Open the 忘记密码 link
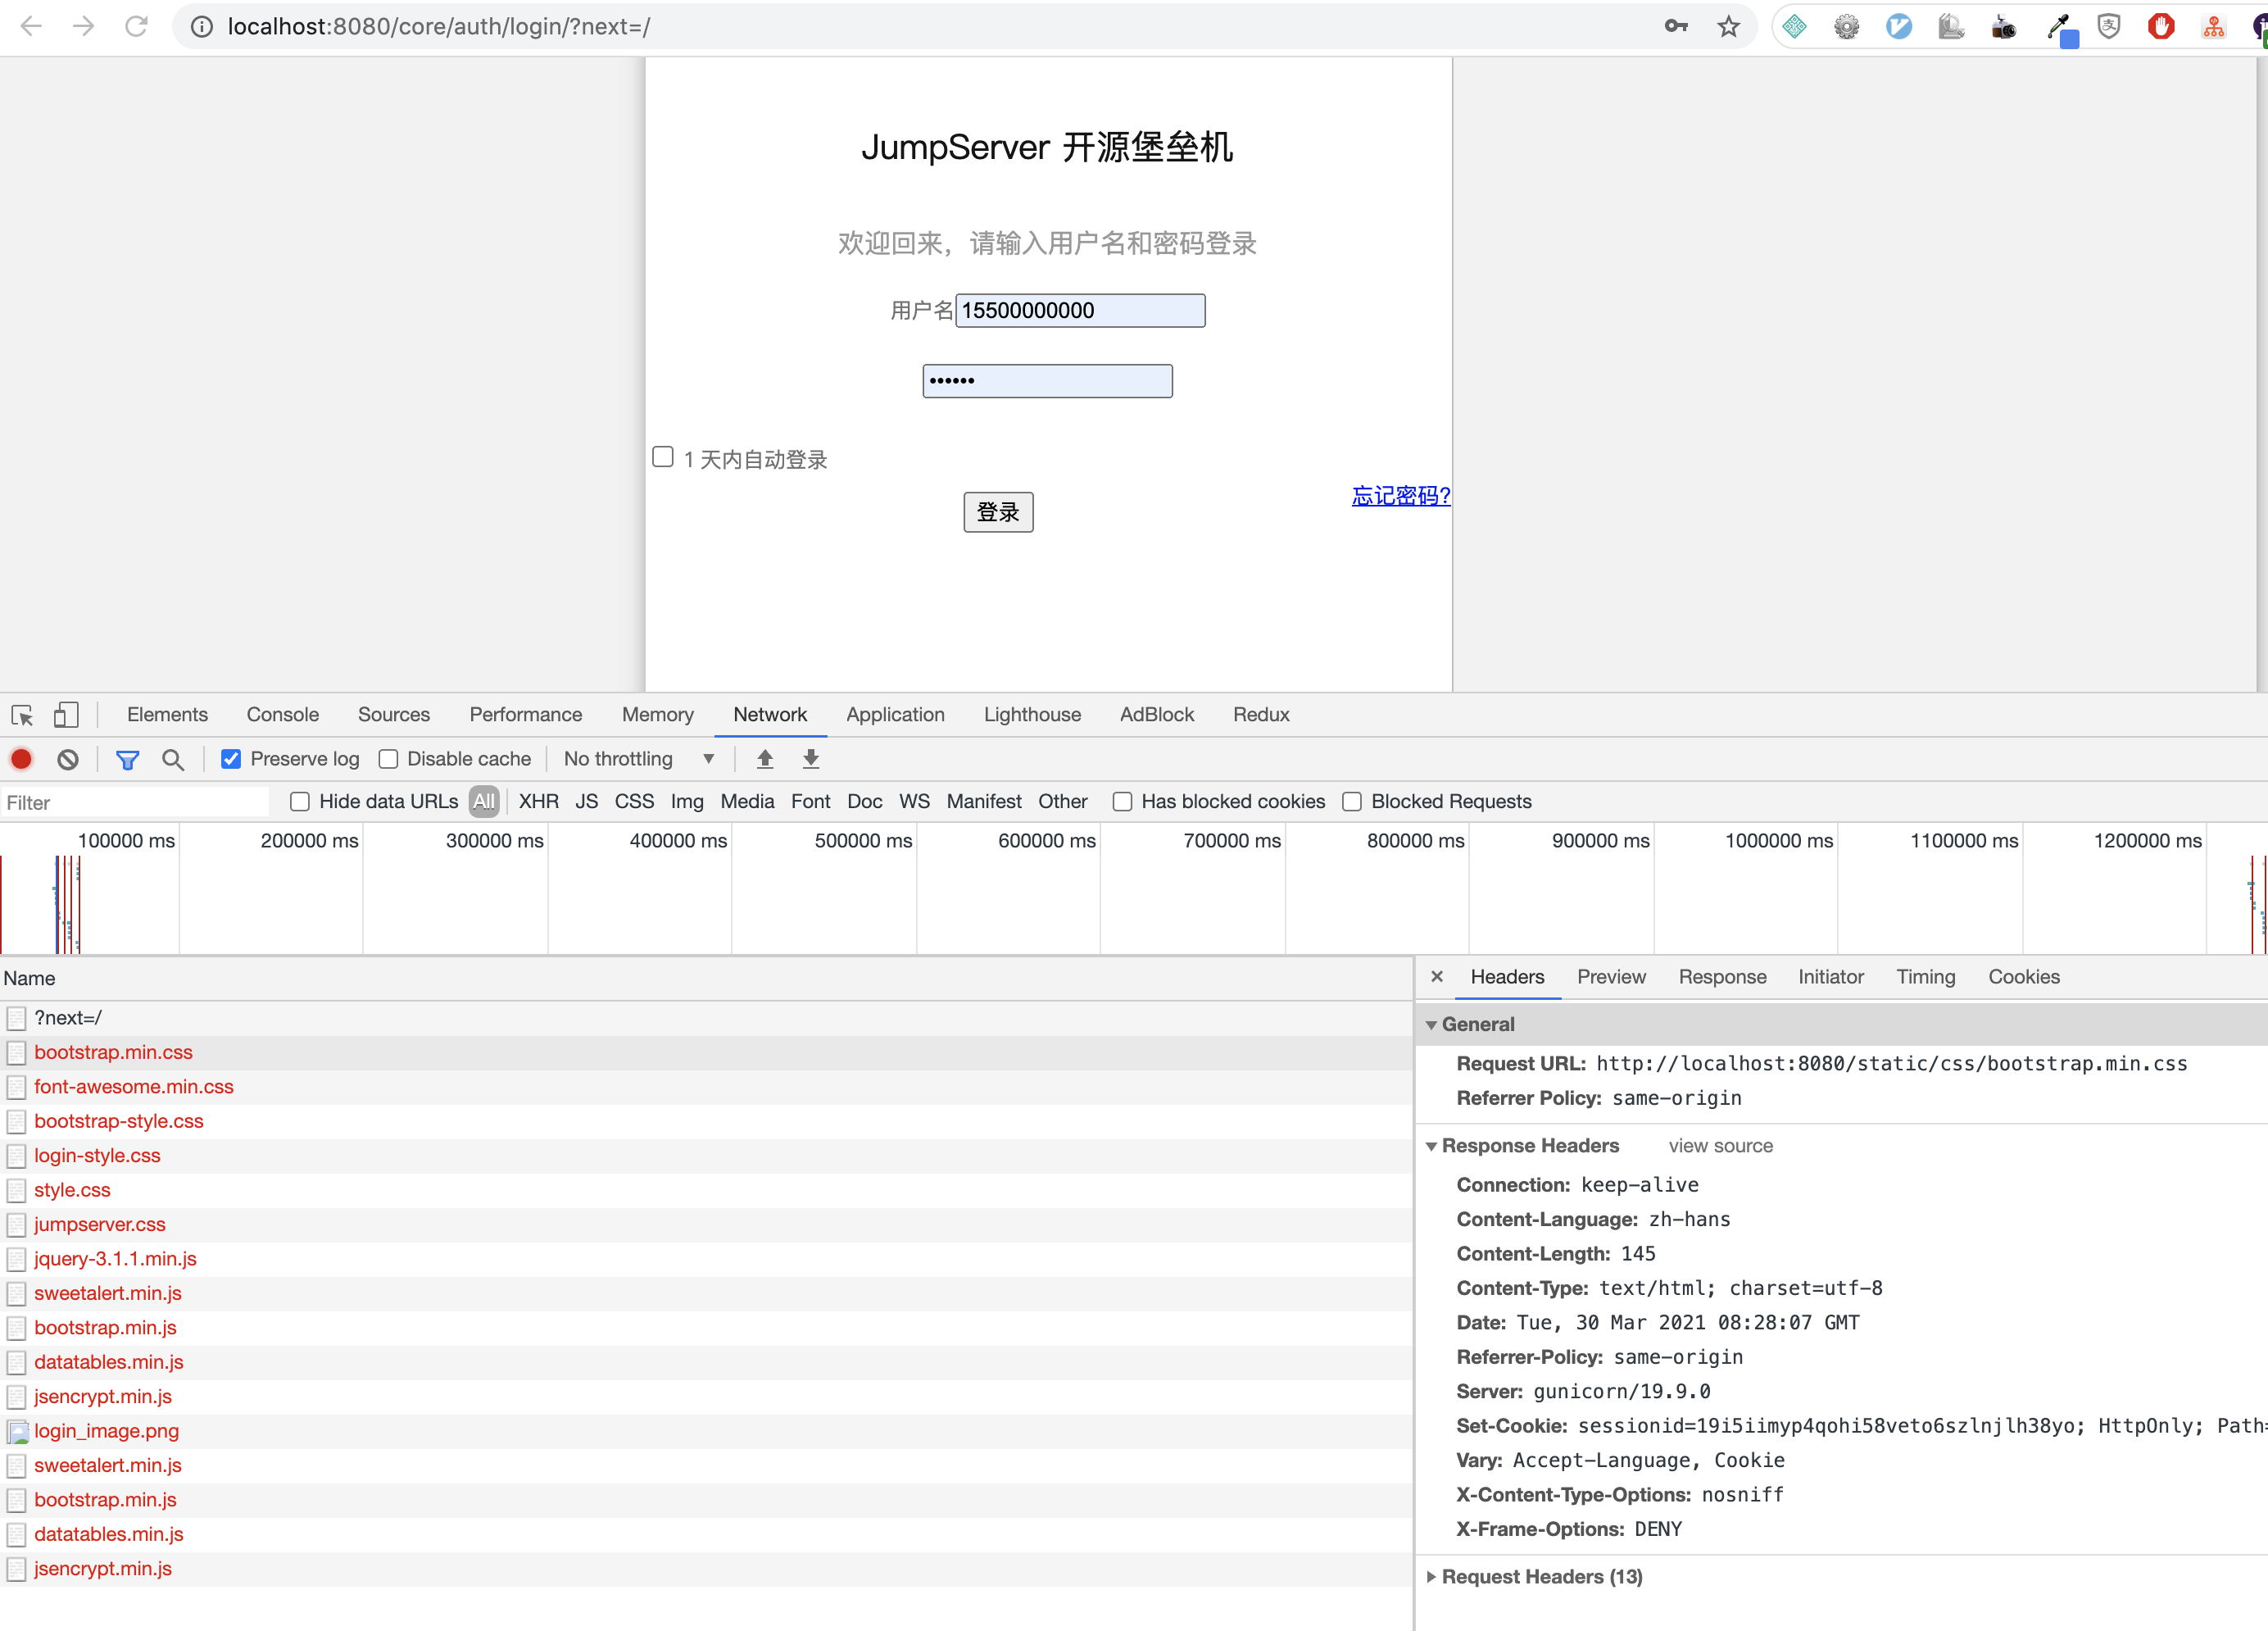2268x1631 pixels. 1400,495
